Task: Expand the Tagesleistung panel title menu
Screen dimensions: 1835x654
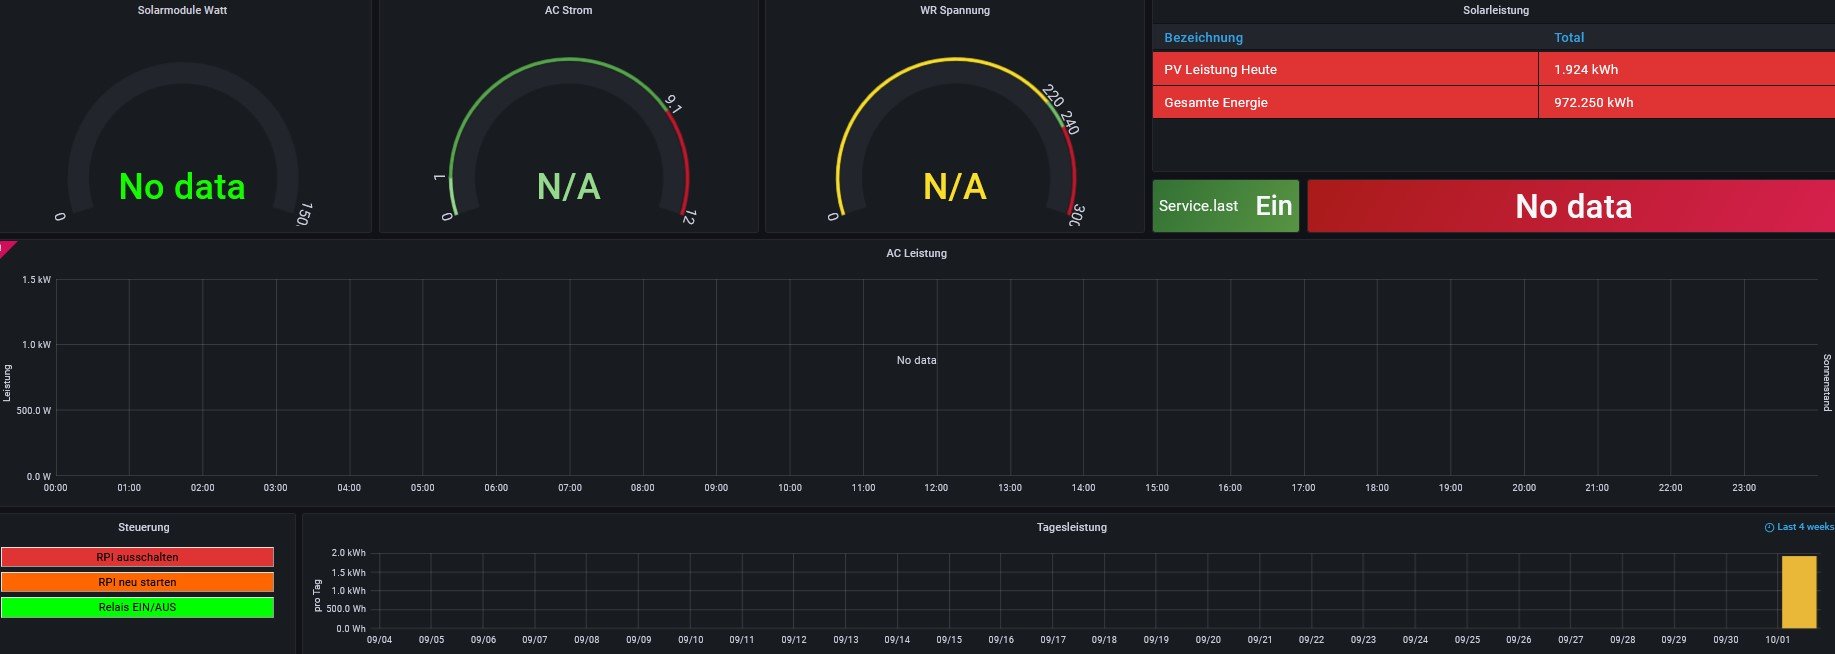Action: point(1071,527)
